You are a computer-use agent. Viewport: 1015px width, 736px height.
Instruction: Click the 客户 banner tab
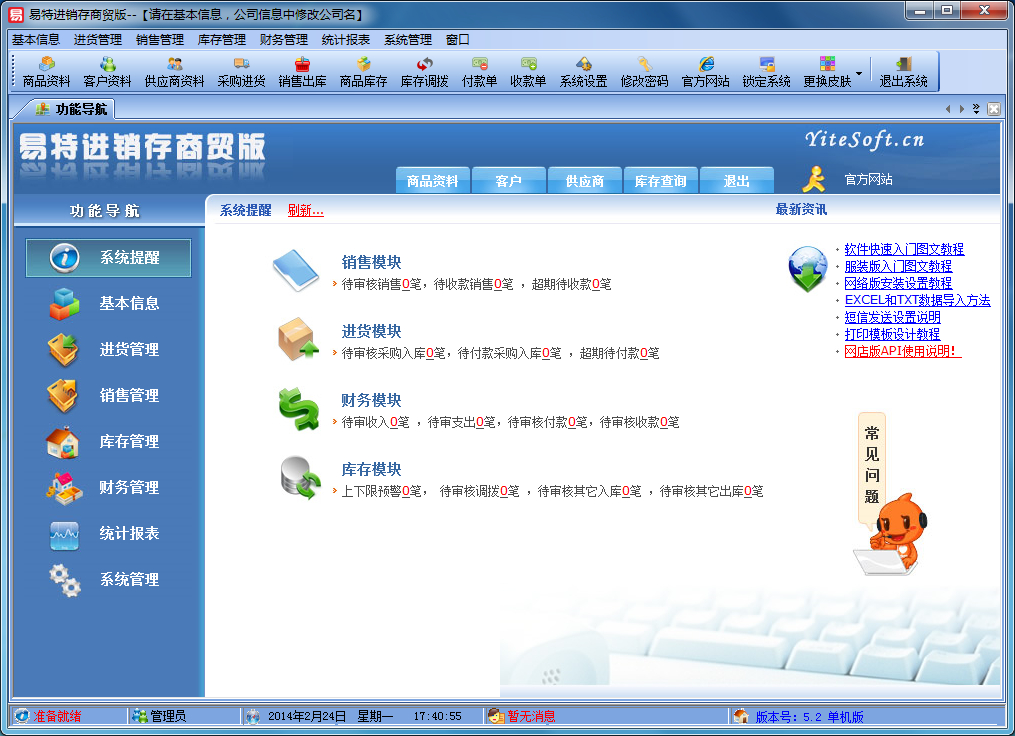[508, 181]
